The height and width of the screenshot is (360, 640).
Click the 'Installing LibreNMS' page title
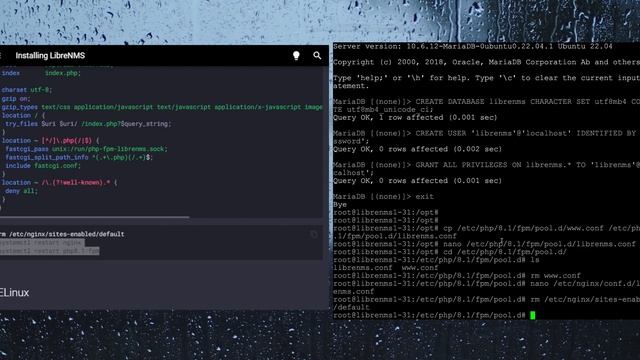[50, 56]
